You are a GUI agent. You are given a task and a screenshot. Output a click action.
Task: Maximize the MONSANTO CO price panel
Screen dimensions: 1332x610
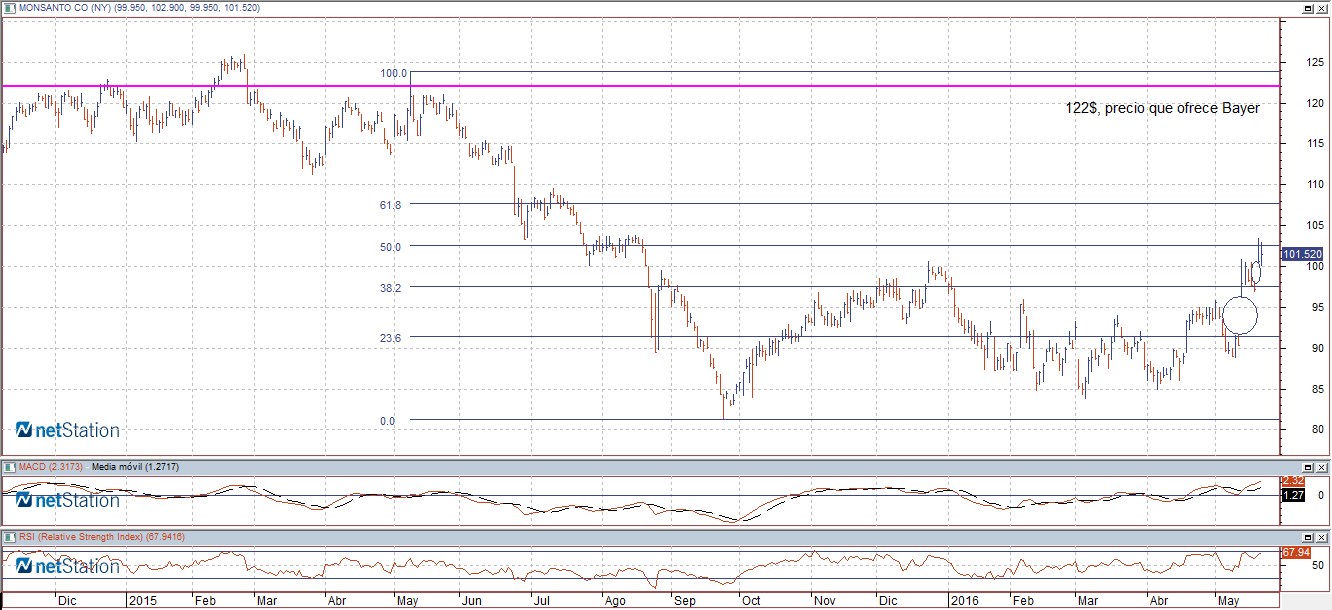tap(1307, 8)
